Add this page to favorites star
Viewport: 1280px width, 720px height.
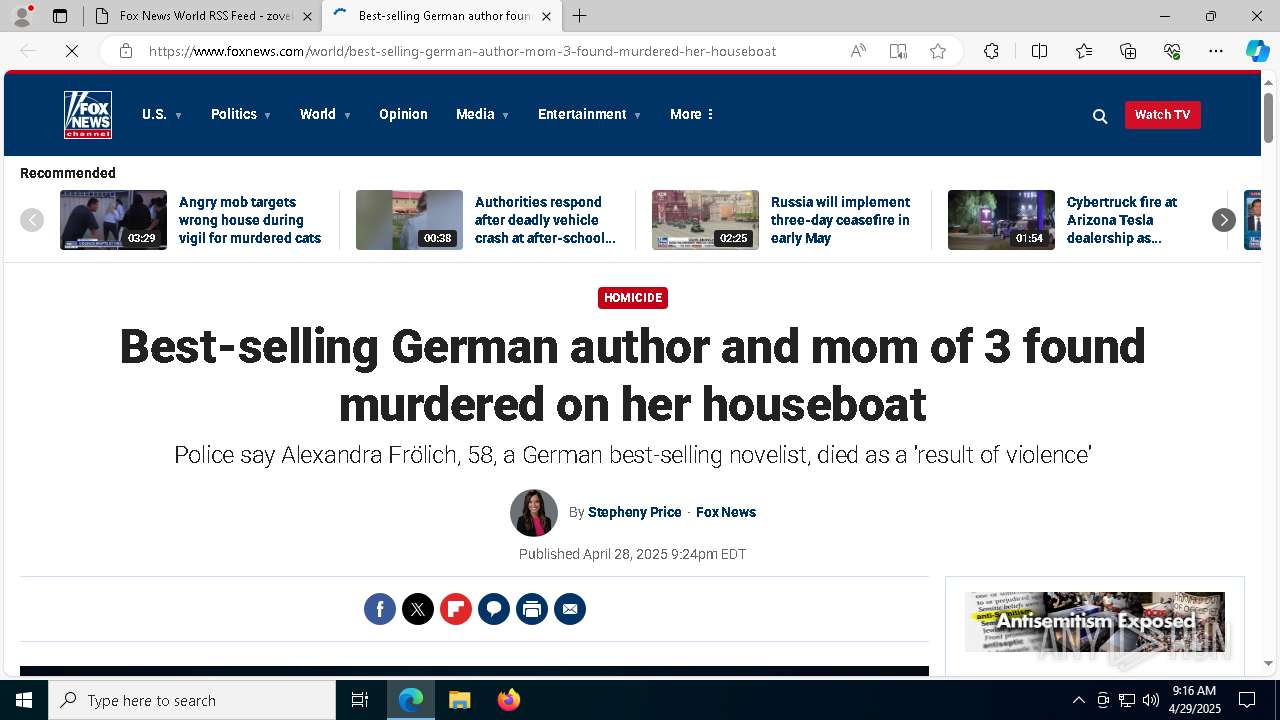pos(938,51)
